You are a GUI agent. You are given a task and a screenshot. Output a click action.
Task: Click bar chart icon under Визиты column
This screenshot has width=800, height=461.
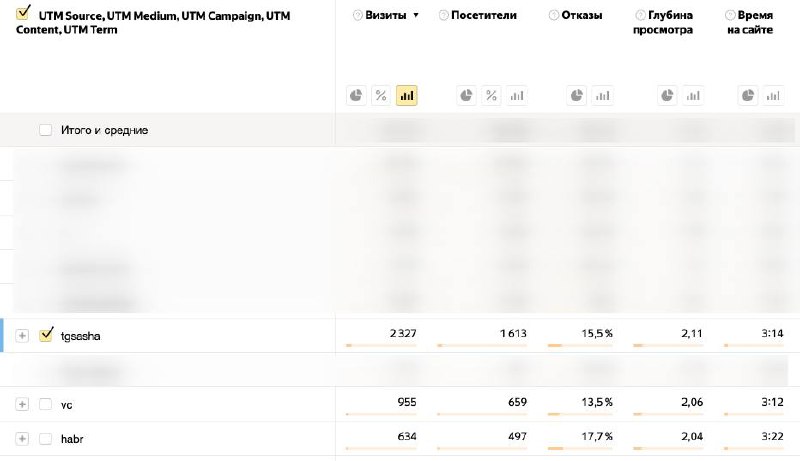tap(406, 96)
